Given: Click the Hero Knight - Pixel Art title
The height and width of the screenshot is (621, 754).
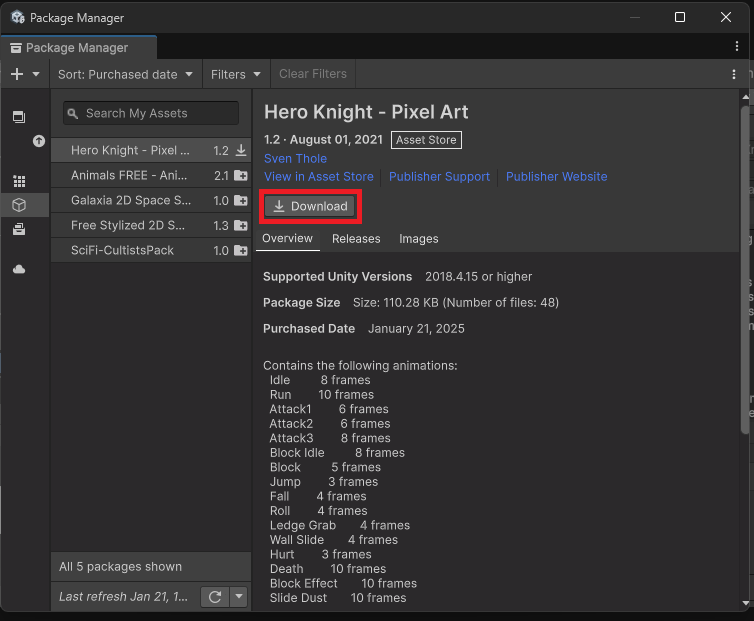Looking at the screenshot, I should point(366,112).
